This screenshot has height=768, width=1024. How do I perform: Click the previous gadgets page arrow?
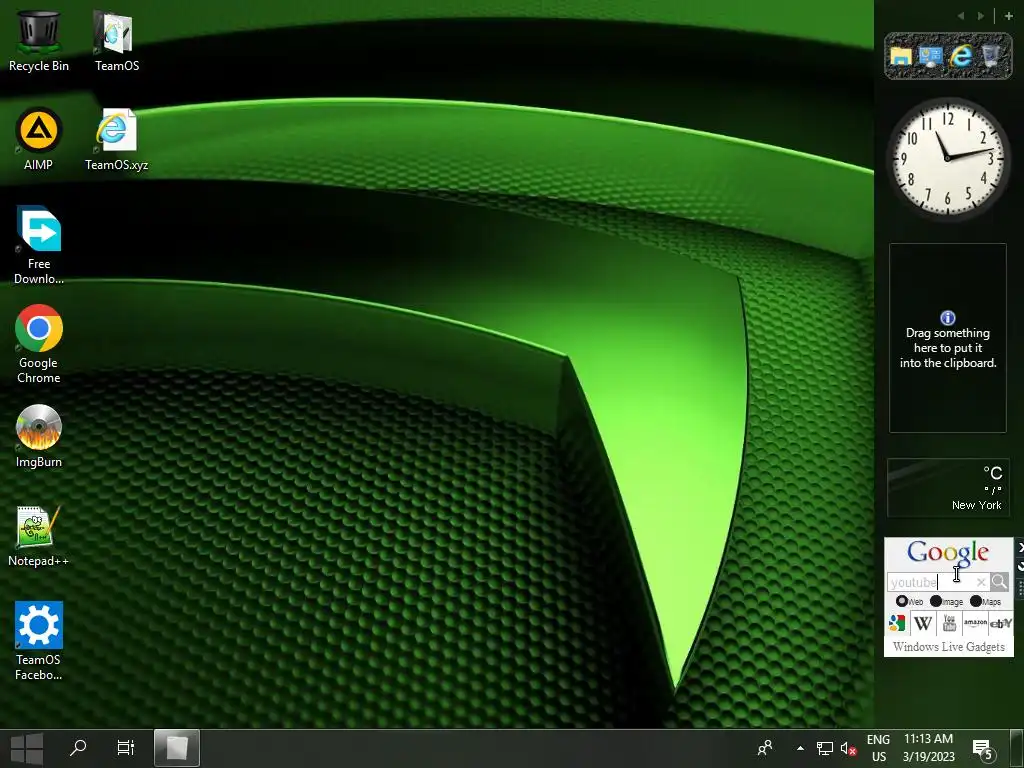pyautogui.click(x=961, y=16)
